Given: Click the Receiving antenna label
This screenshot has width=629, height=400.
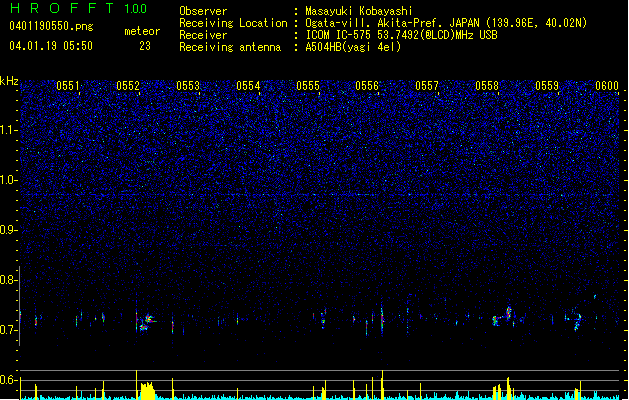Looking at the screenshot, I should [230, 47].
